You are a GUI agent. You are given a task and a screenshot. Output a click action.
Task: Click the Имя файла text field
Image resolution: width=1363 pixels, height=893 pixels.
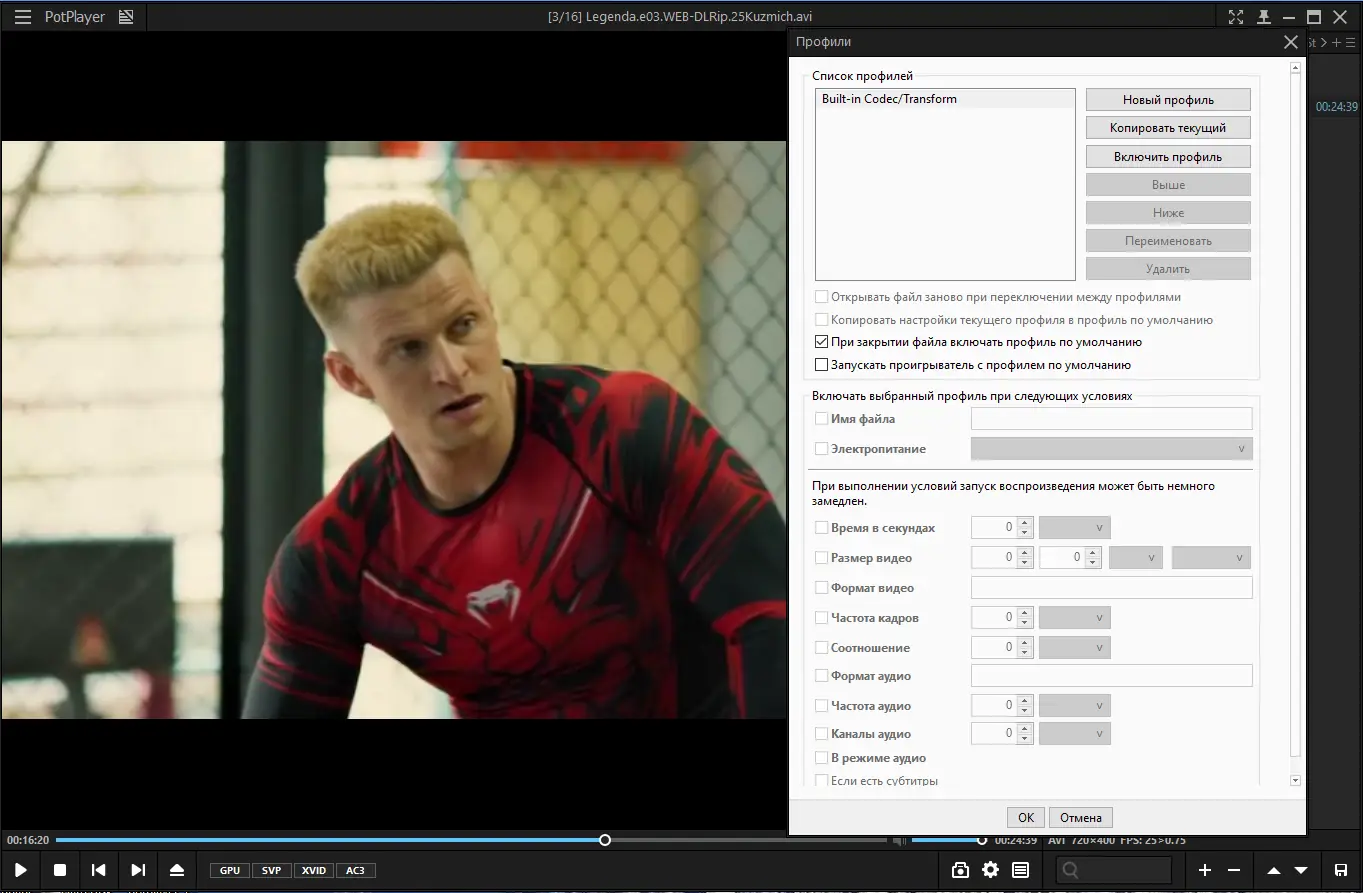(1112, 419)
